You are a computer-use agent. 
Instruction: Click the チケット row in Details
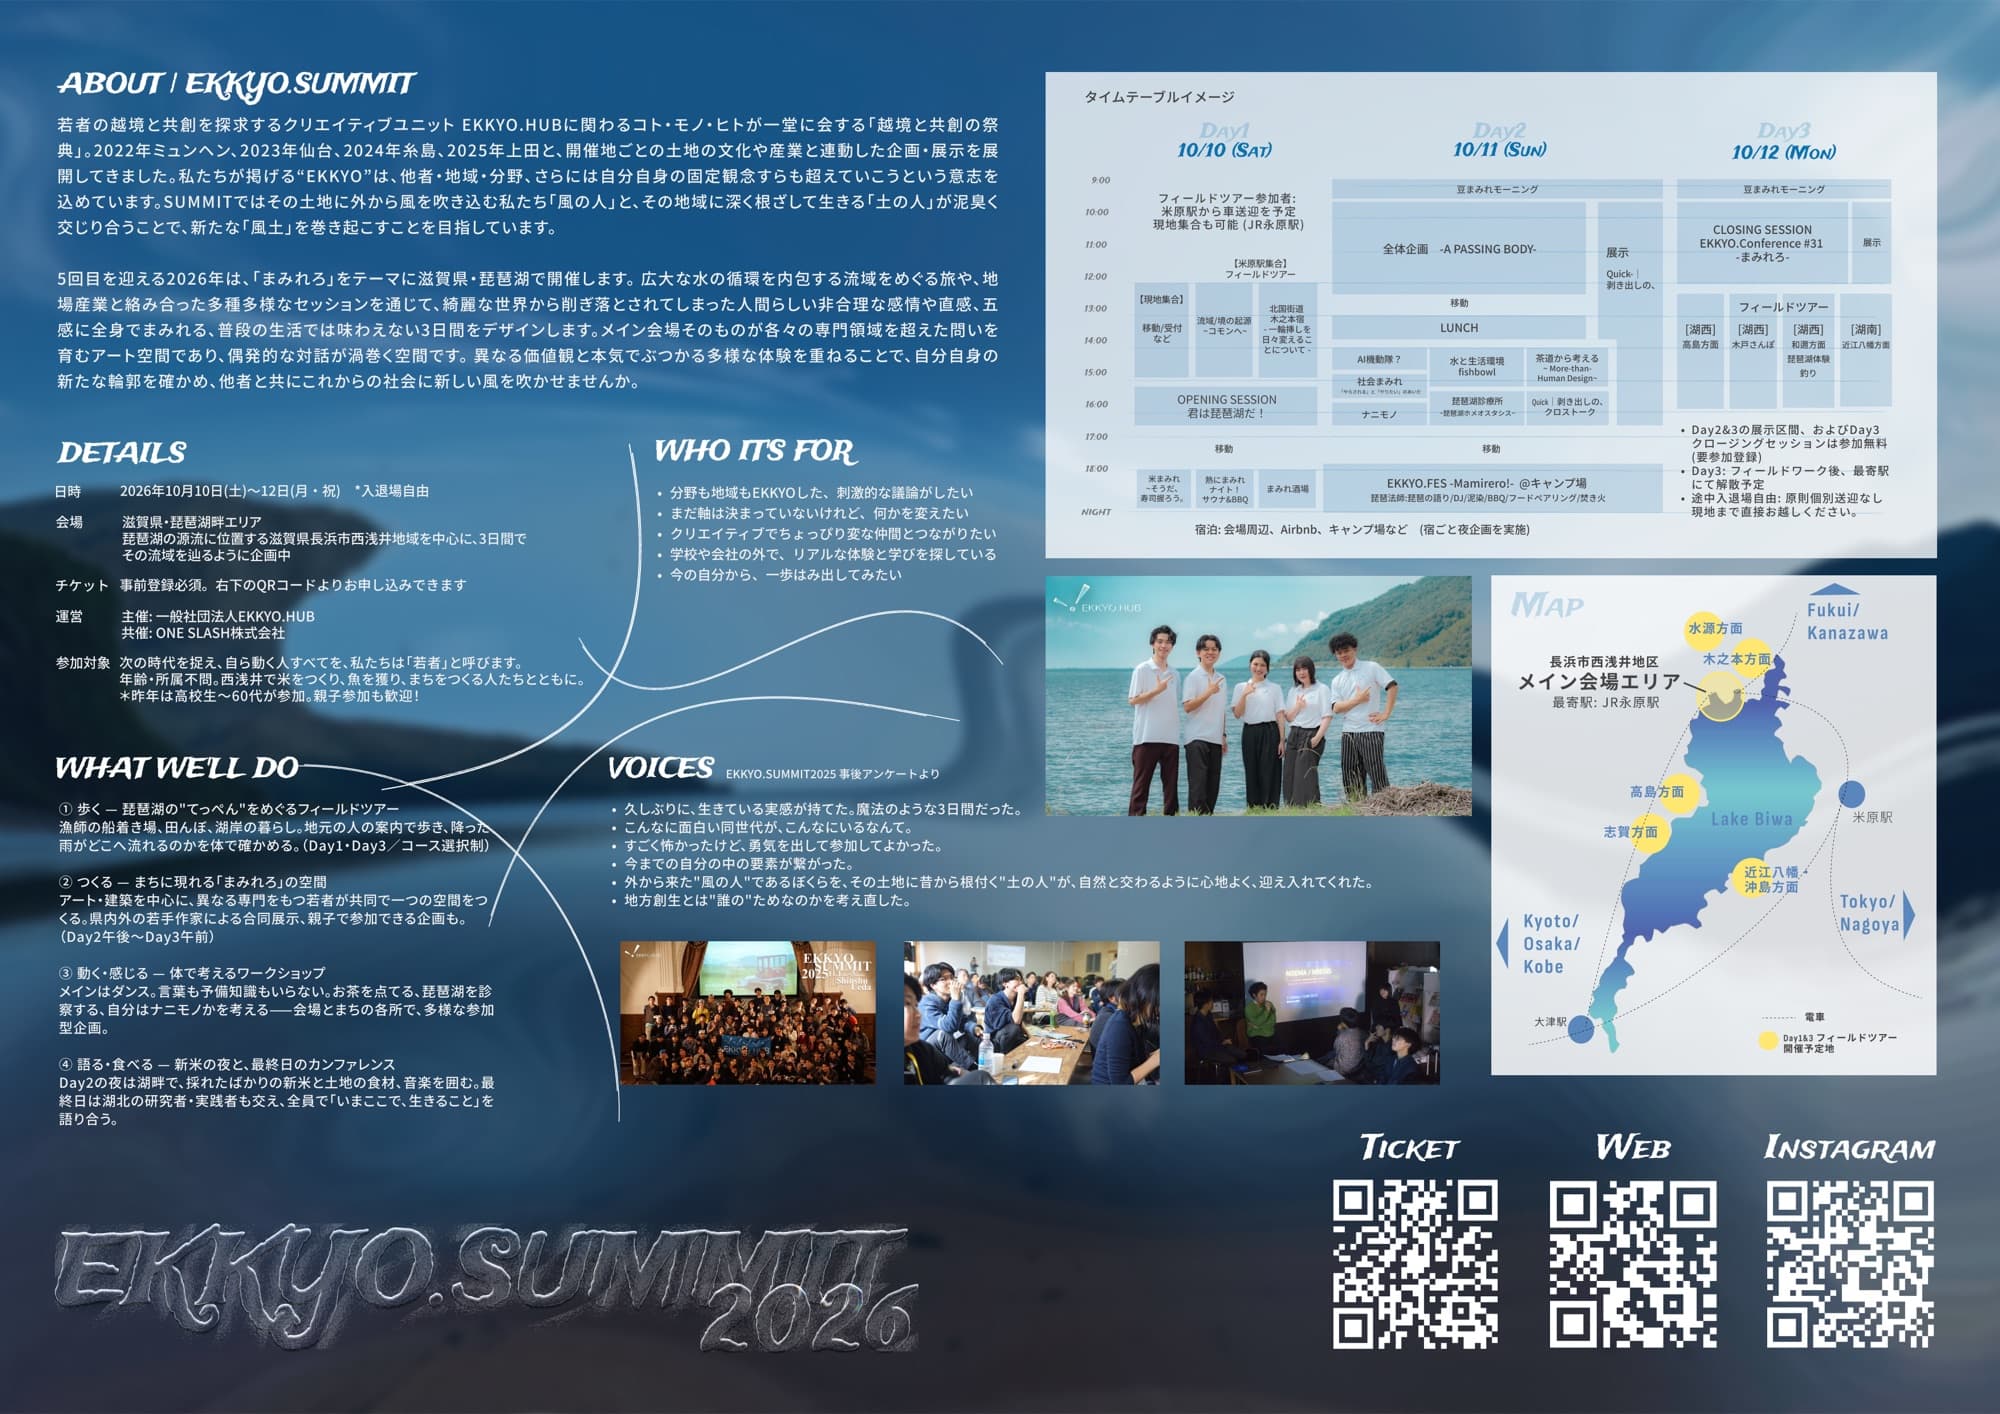[261, 585]
